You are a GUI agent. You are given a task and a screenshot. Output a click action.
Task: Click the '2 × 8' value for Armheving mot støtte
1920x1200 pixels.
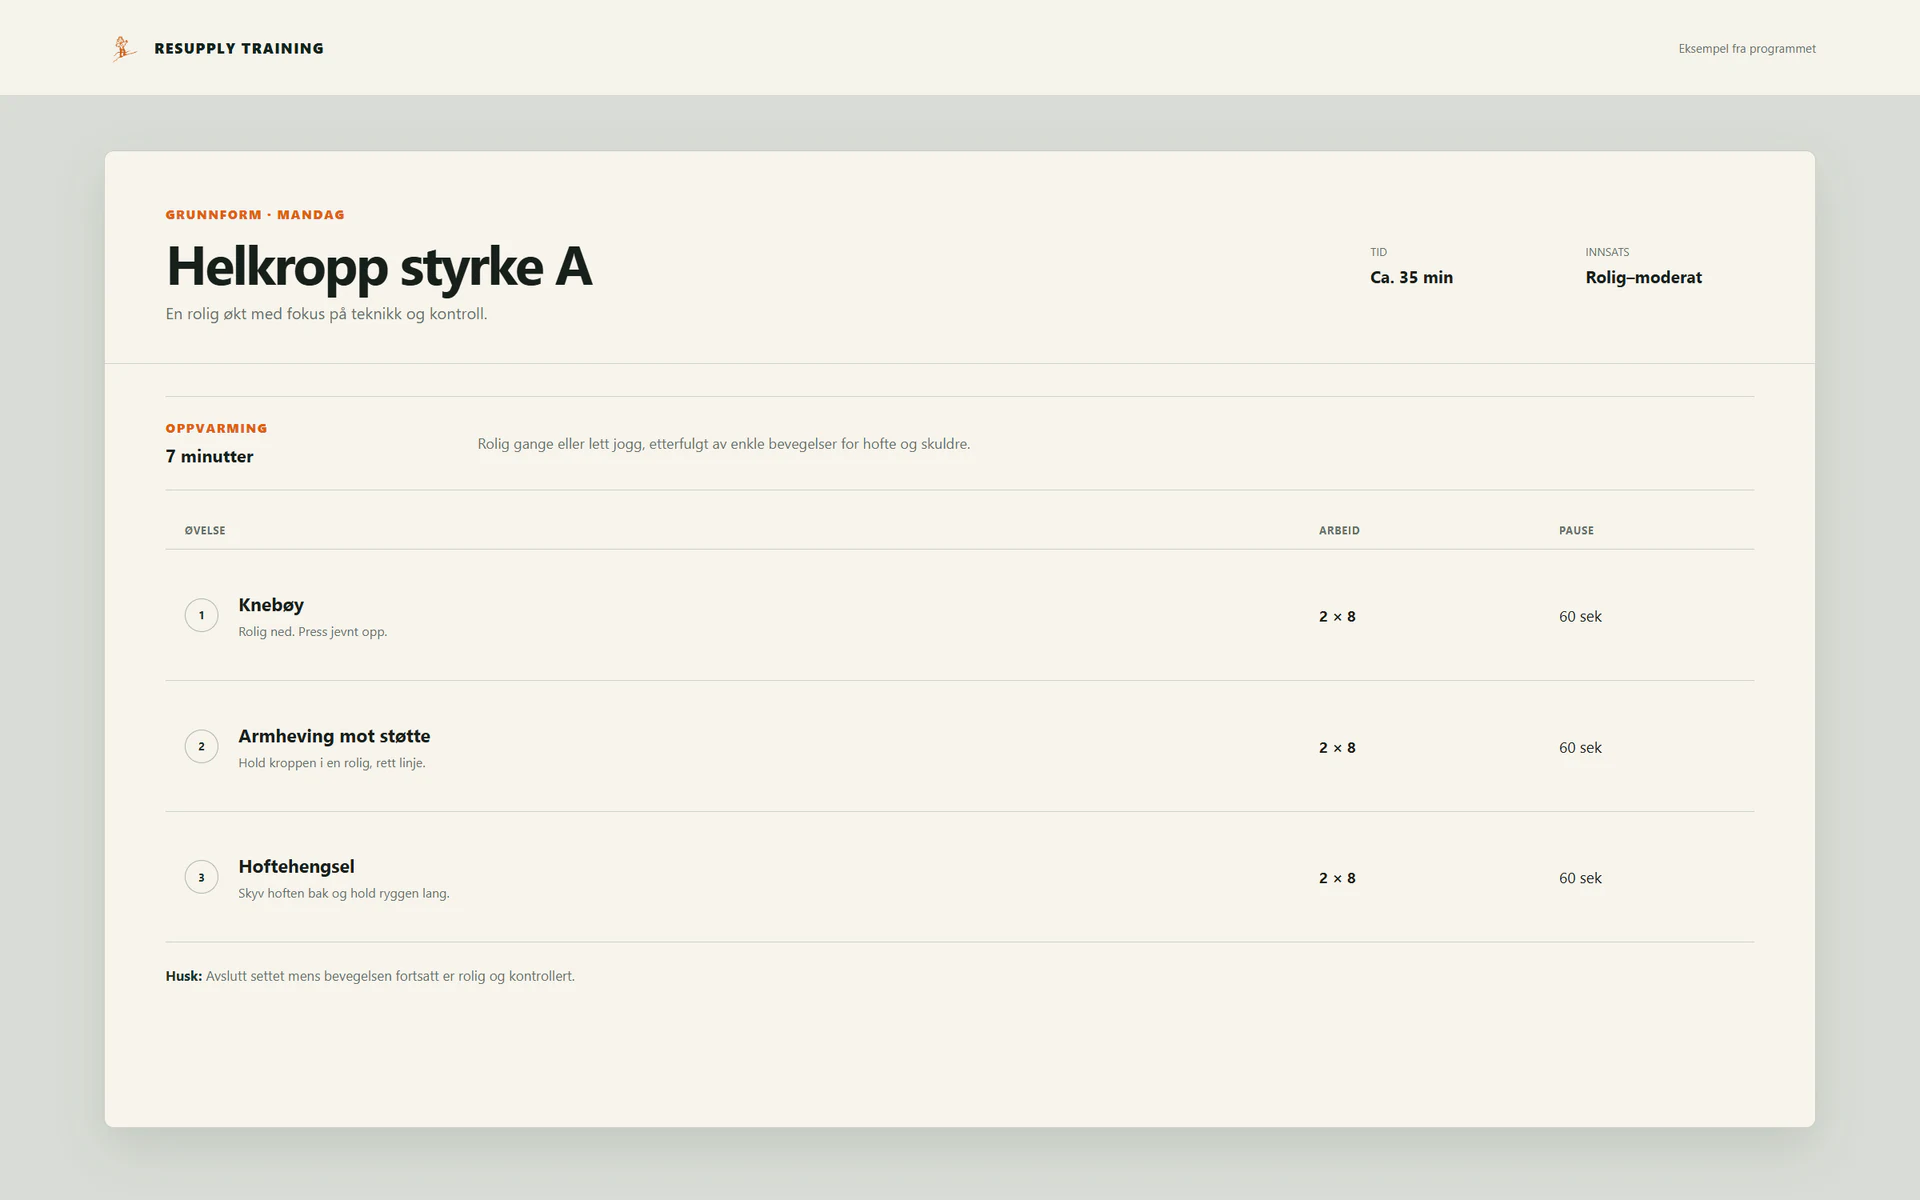pos(1337,748)
